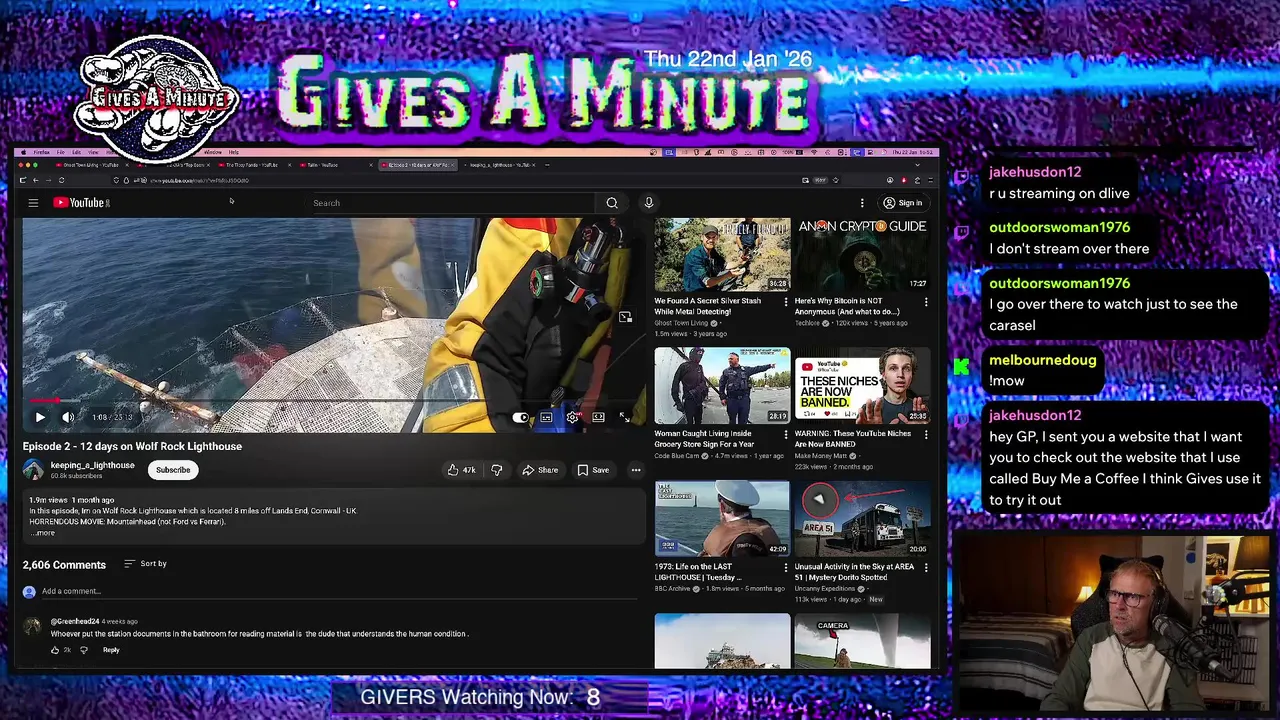Open @Greenhead24 commenter profile picture
The height and width of the screenshot is (720, 1280).
[32, 627]
